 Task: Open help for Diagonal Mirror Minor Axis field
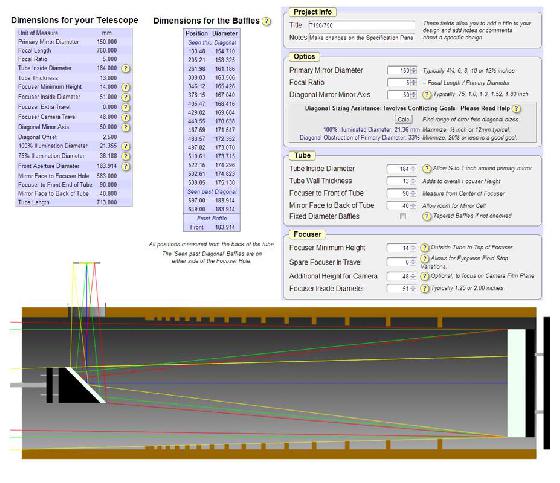[x=426, y=95]
